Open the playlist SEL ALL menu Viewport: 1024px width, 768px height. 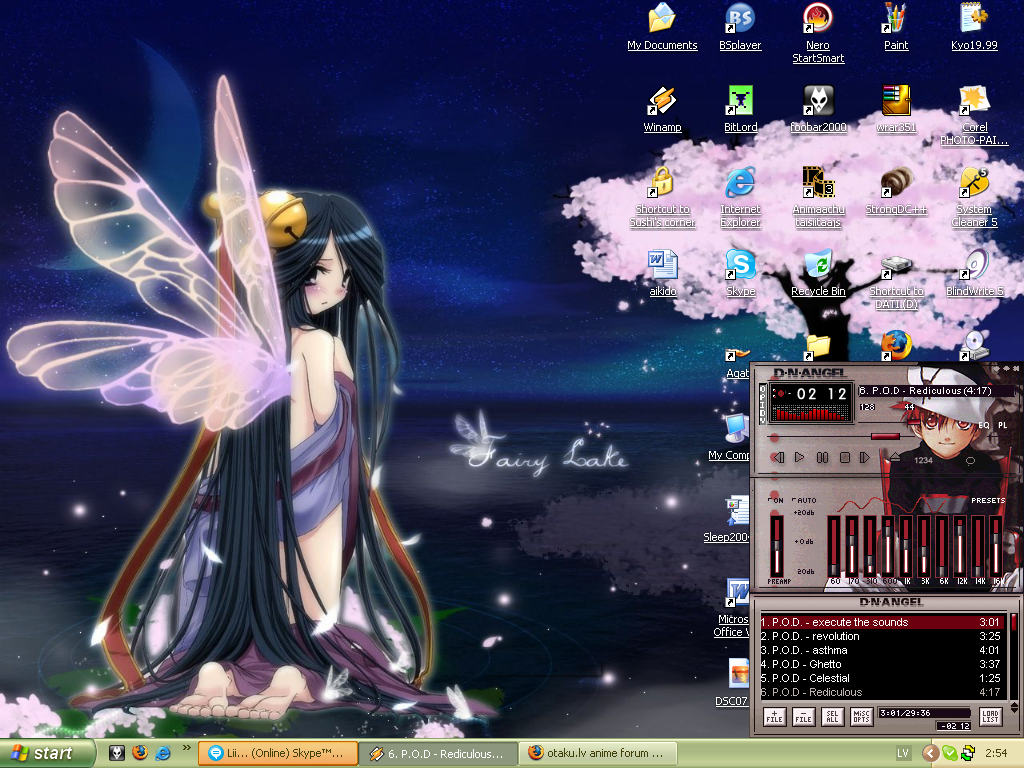(832, 717)
